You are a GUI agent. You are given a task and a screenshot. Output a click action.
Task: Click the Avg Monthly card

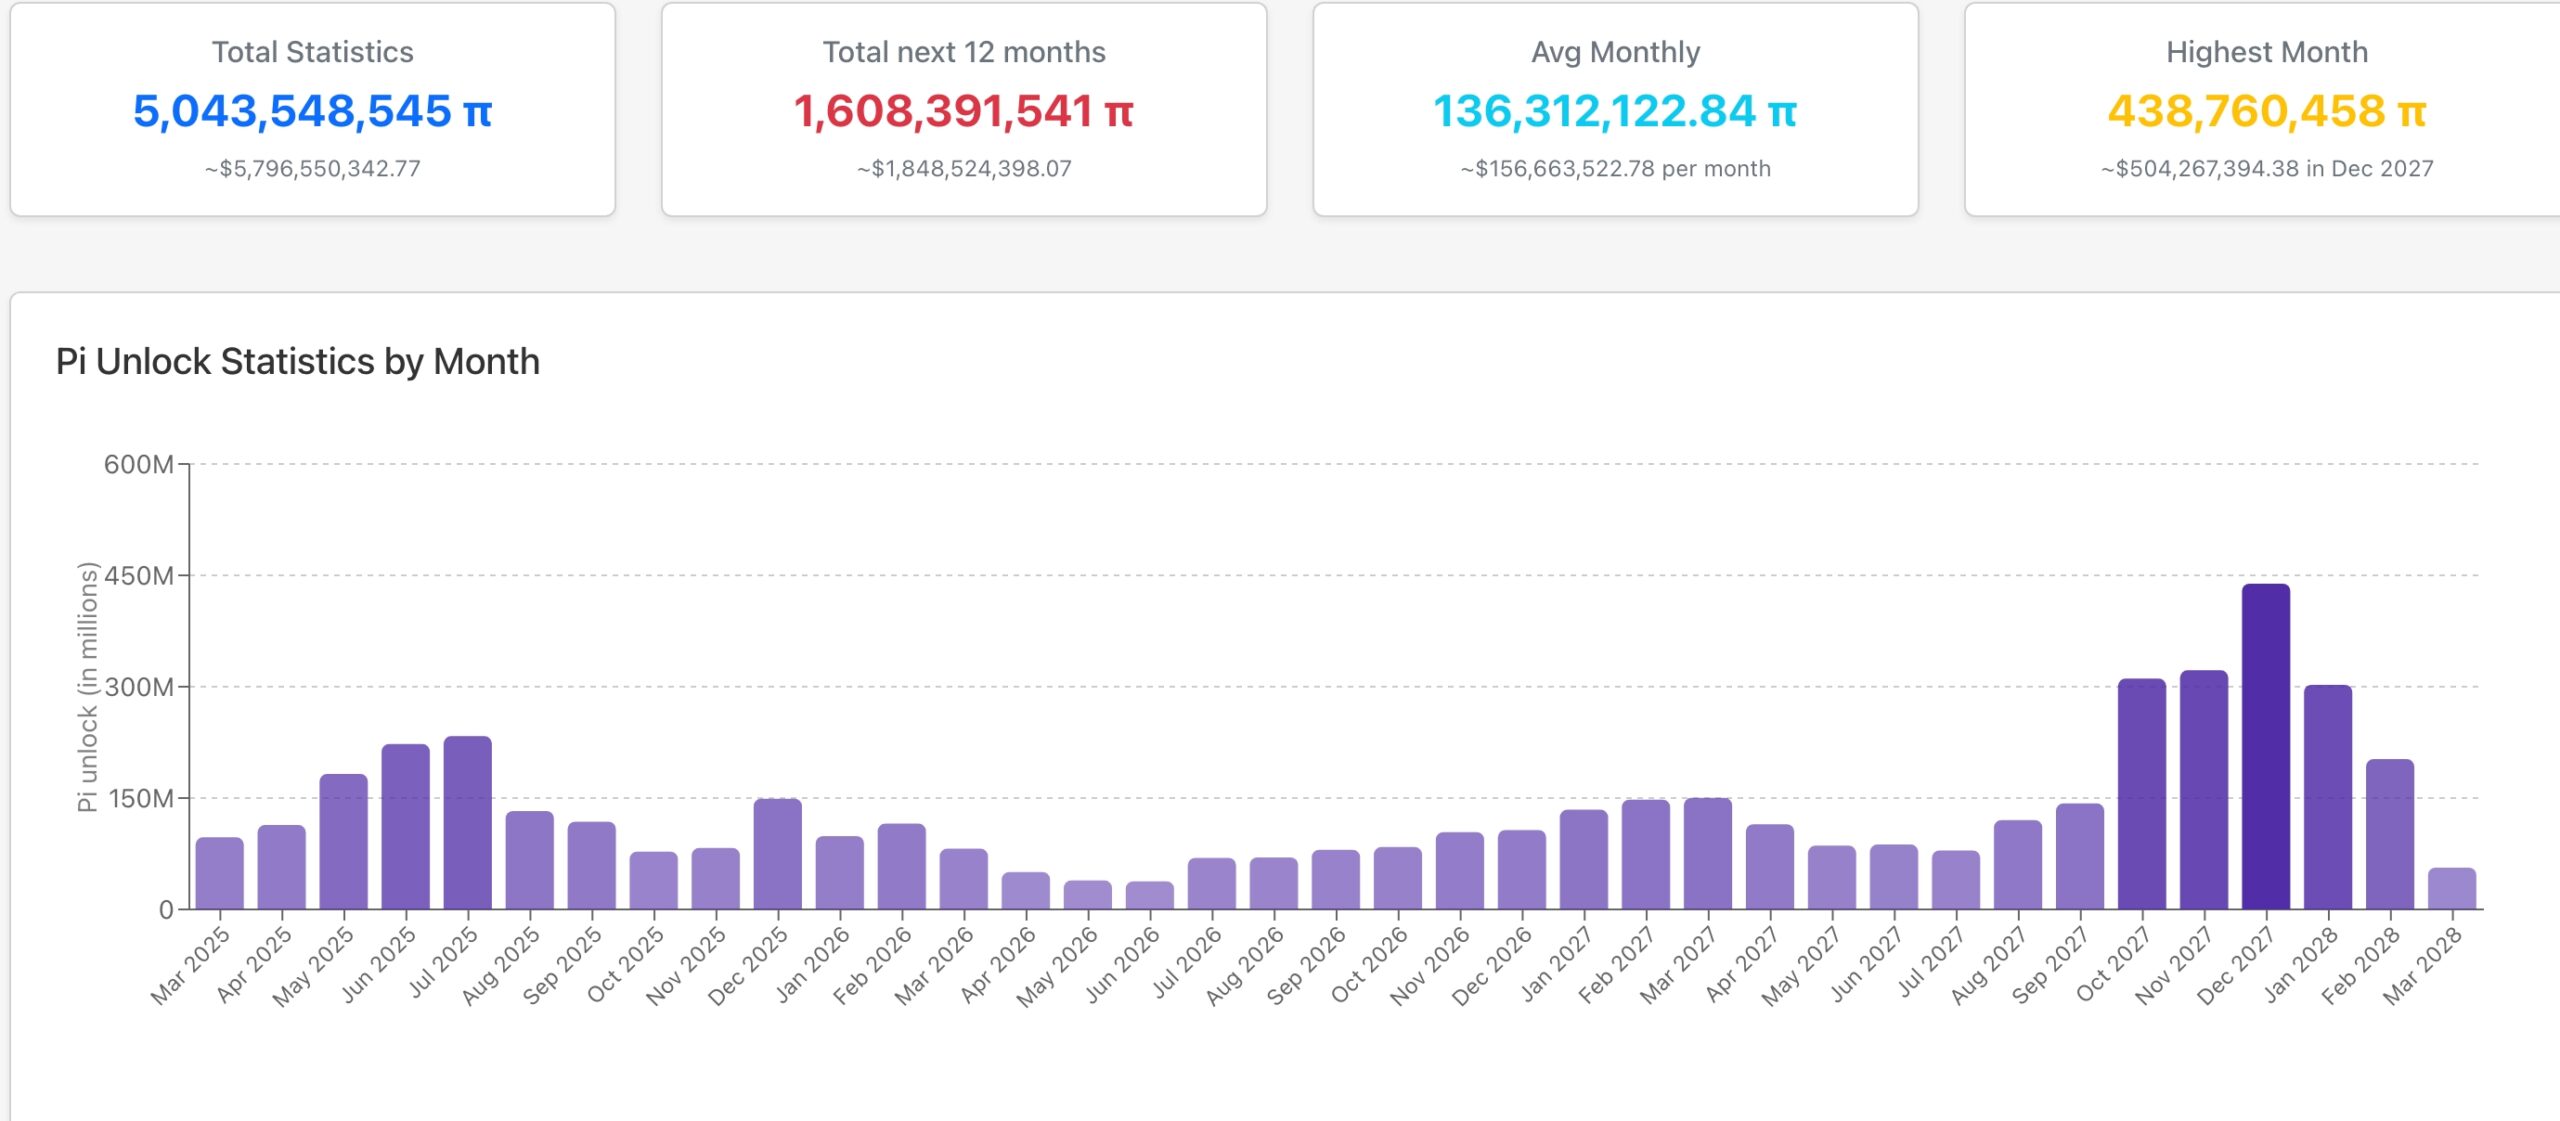pyautogui.click(x=1615, y=108)
